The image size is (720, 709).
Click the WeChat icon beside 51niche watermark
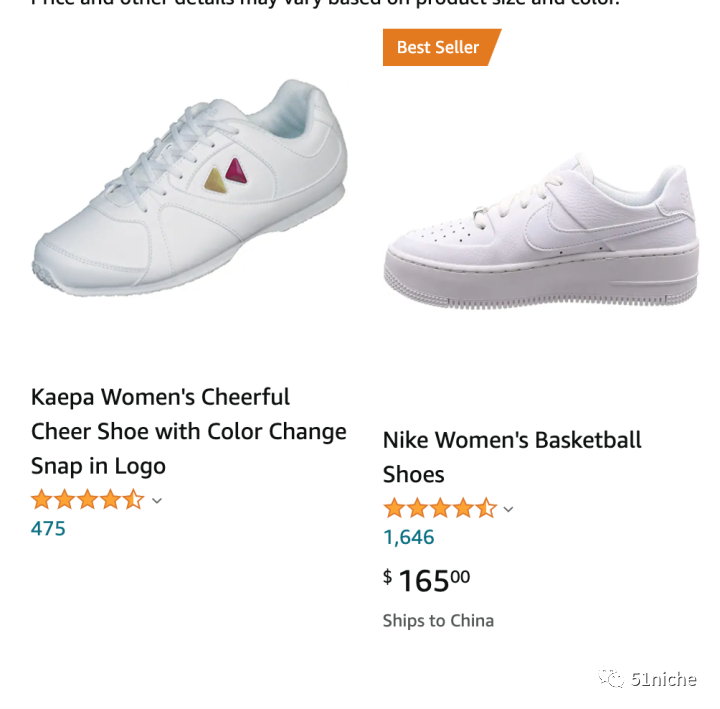click(611, 679)
